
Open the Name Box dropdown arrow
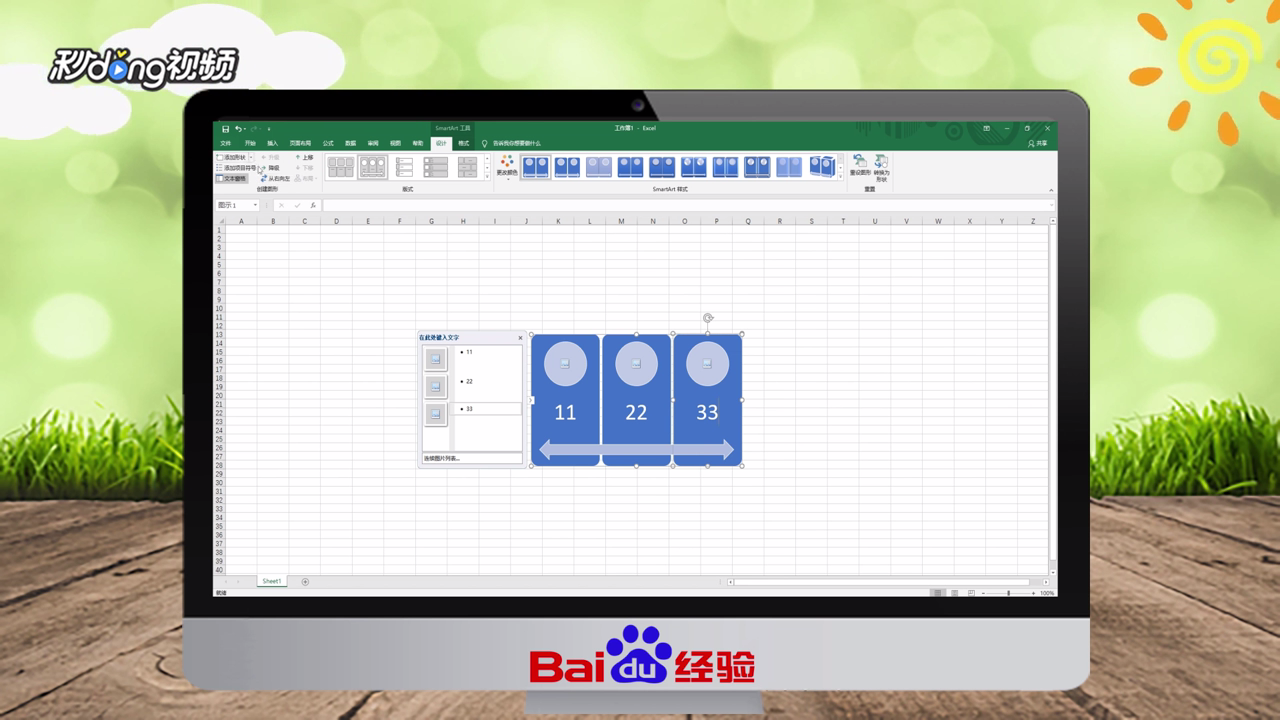click(x=255, y=205)
